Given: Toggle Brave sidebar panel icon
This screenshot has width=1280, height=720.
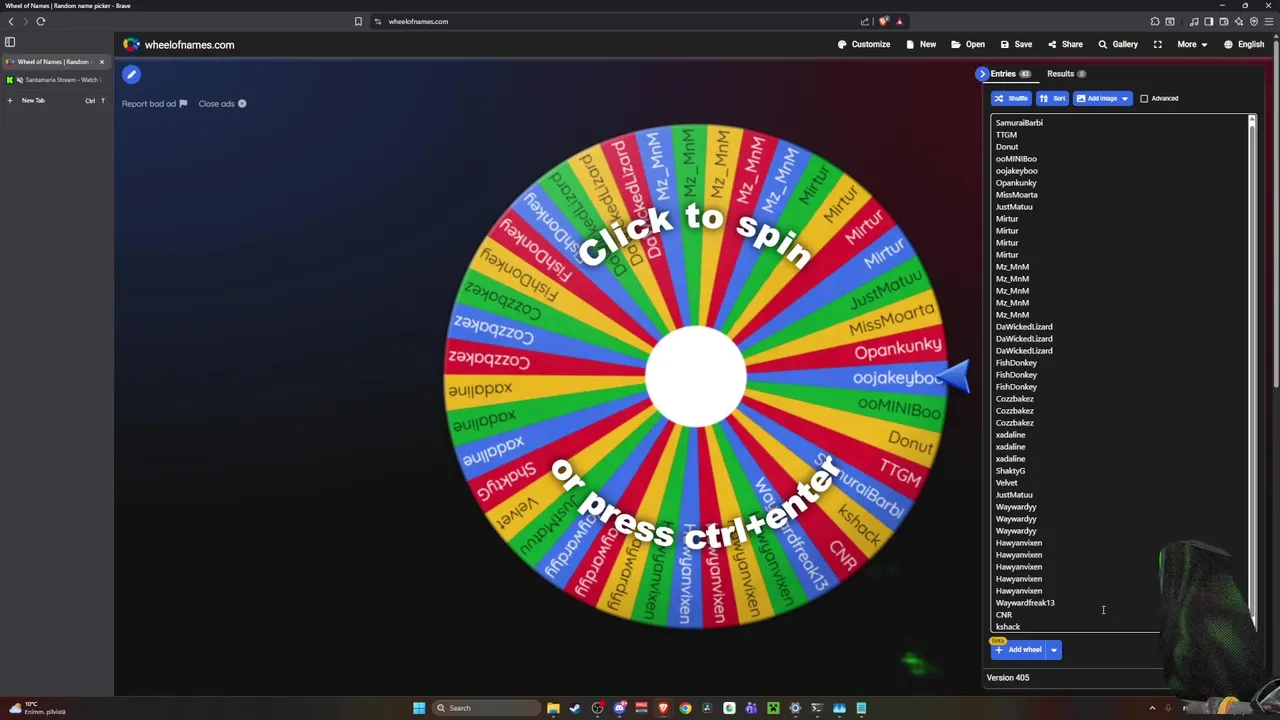Looking at the screenshot, I should (1209, 21).
